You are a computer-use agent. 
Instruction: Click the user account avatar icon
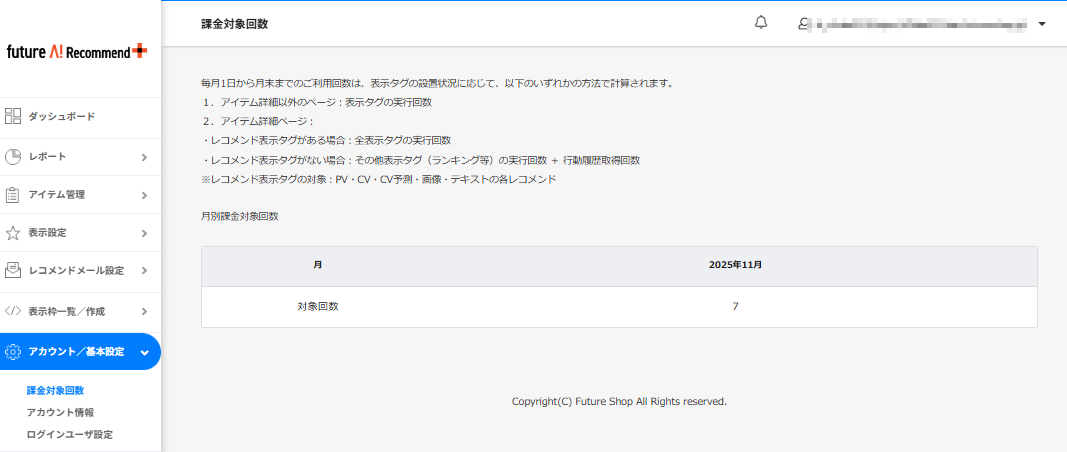(803, 23)
